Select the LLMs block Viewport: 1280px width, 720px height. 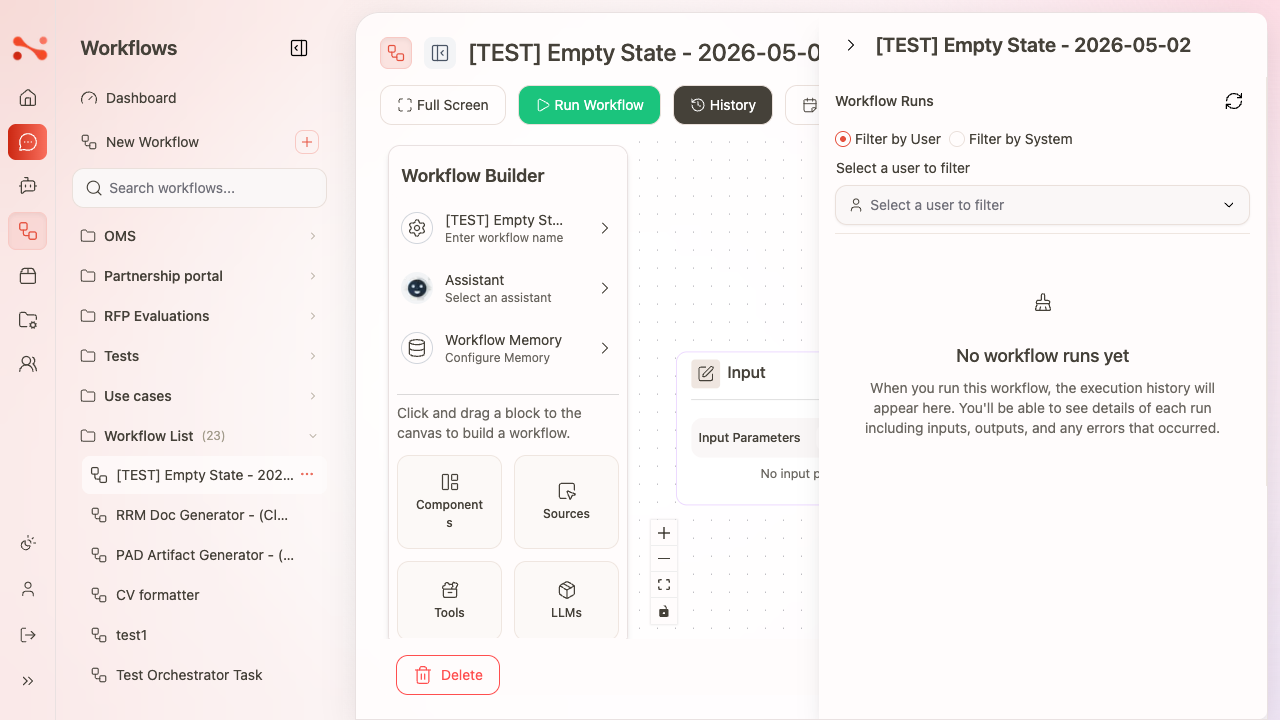coord(567,600)
